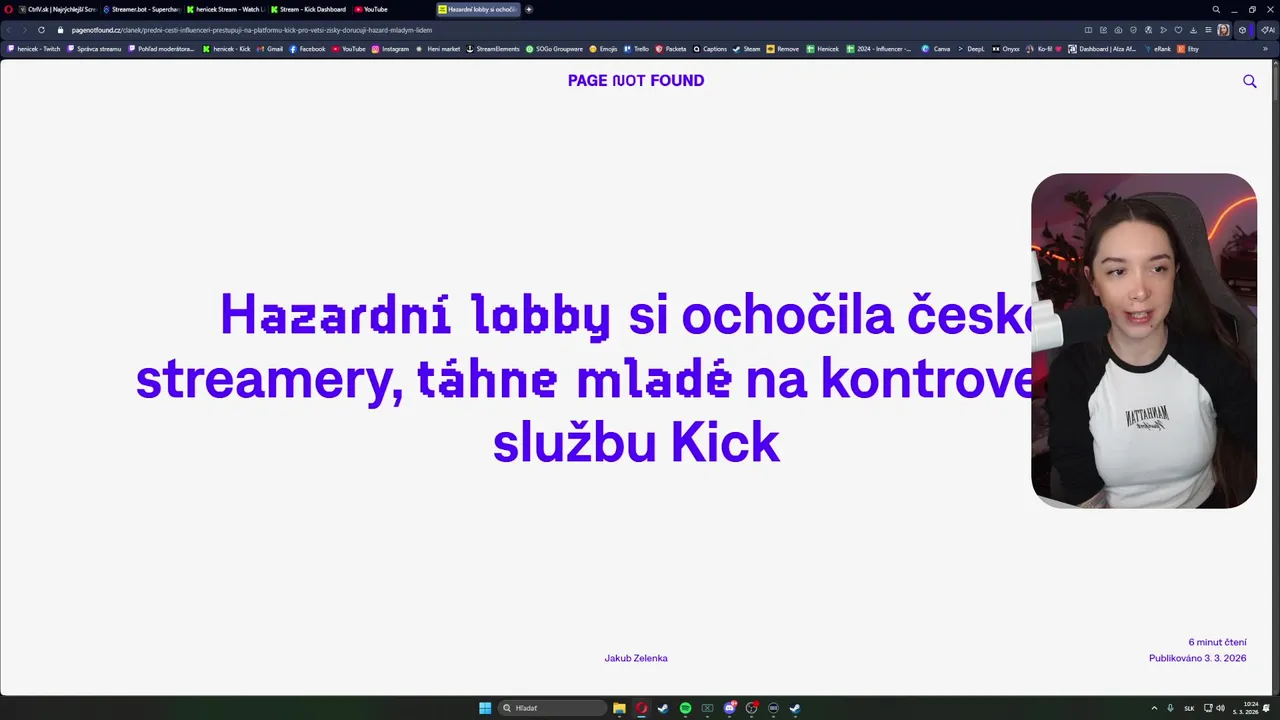The height and width of the screenshot is (720, 1280).
Task: Open the Dashboard | Alza bookmark
Action: pos(1102,49)
